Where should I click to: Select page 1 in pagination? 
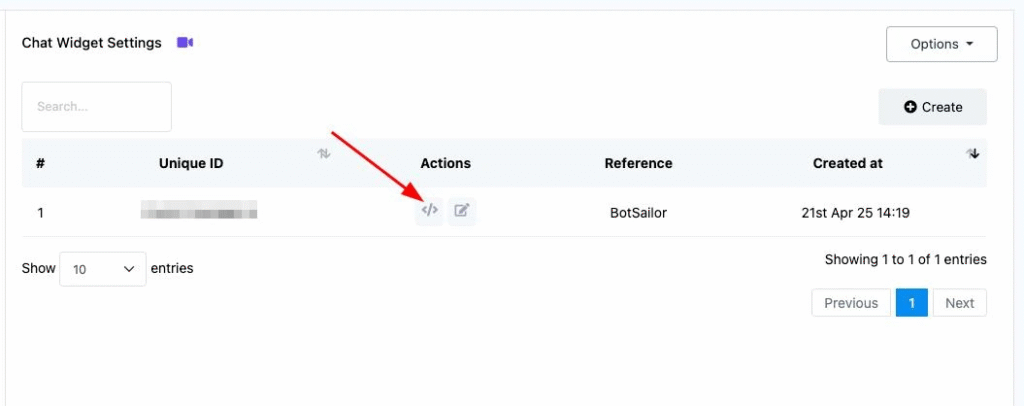tap(912, 303)
